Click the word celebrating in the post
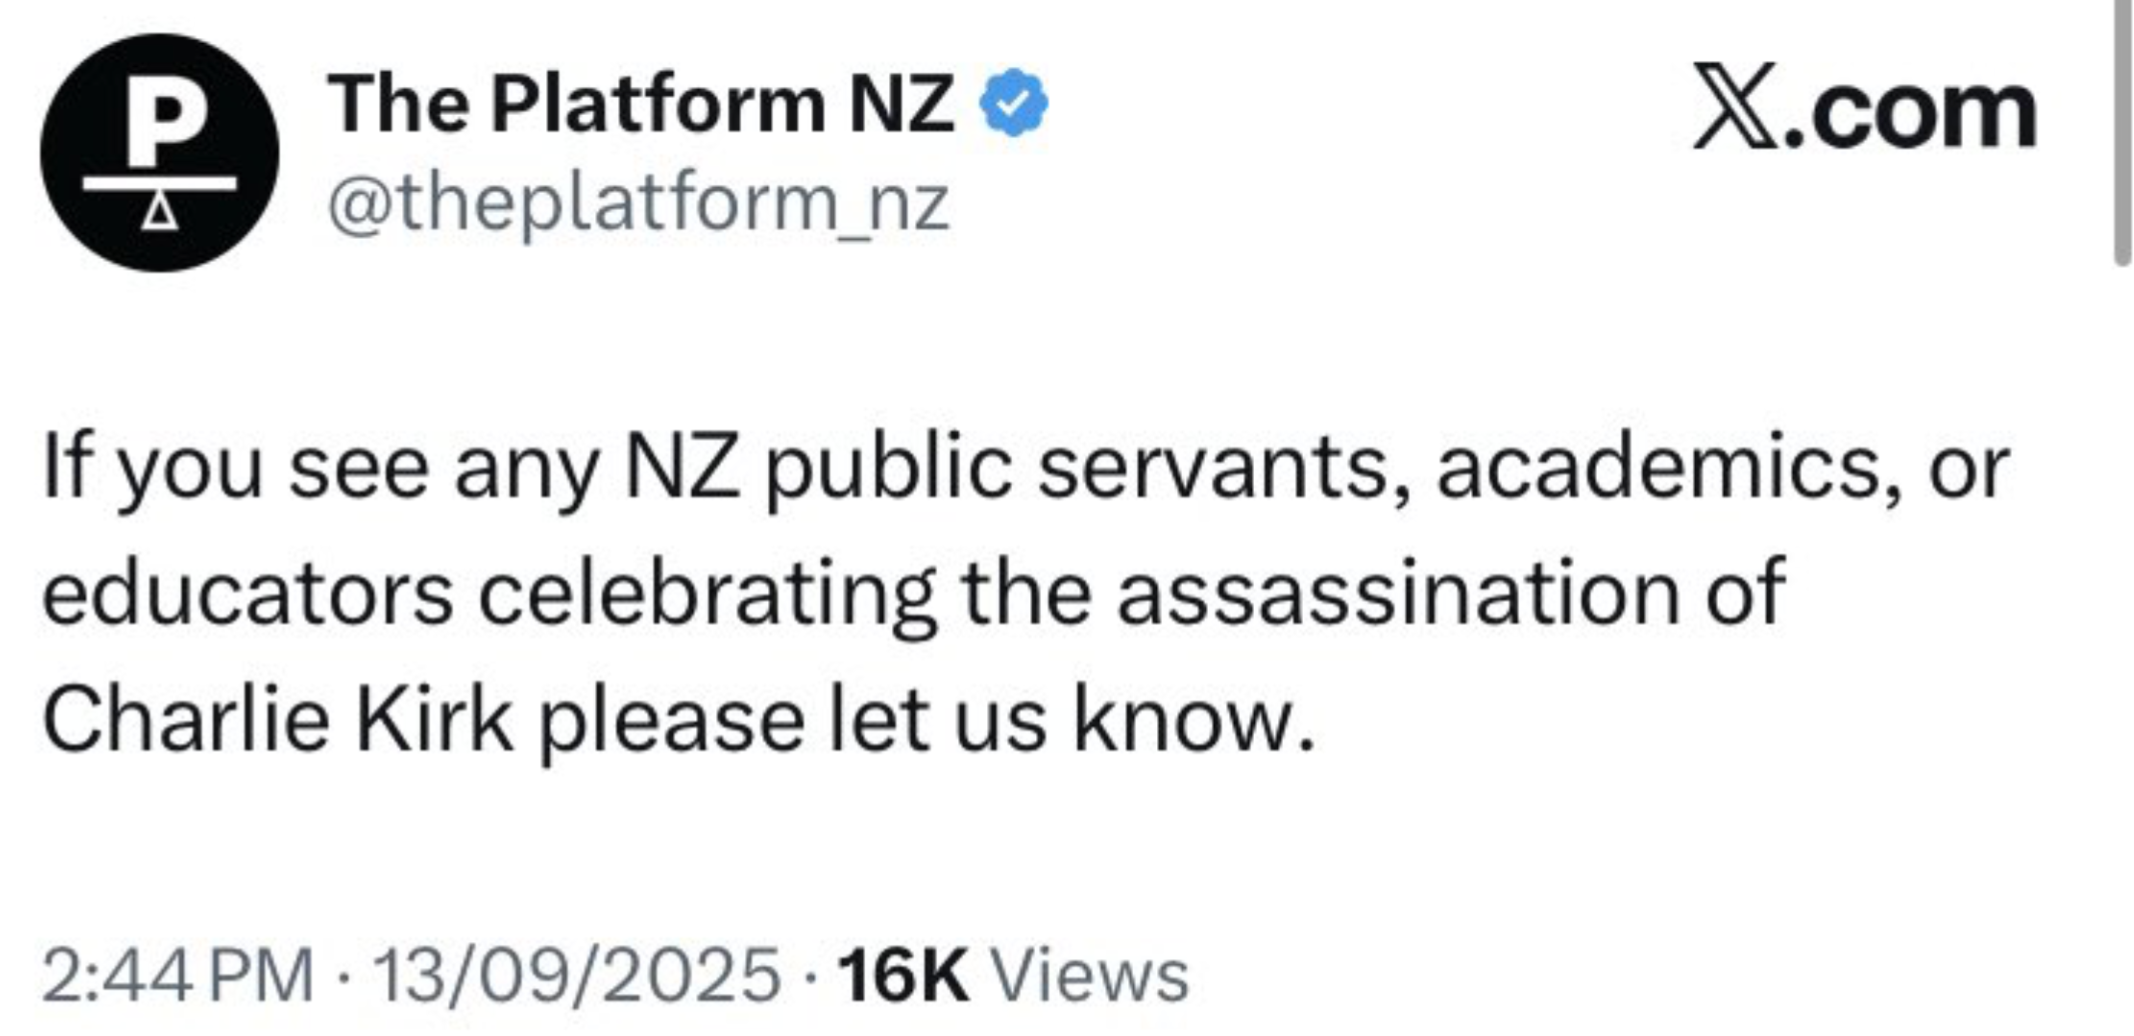The height and width of the screenshot is (1036, 2134). click(x=707, y=594)
